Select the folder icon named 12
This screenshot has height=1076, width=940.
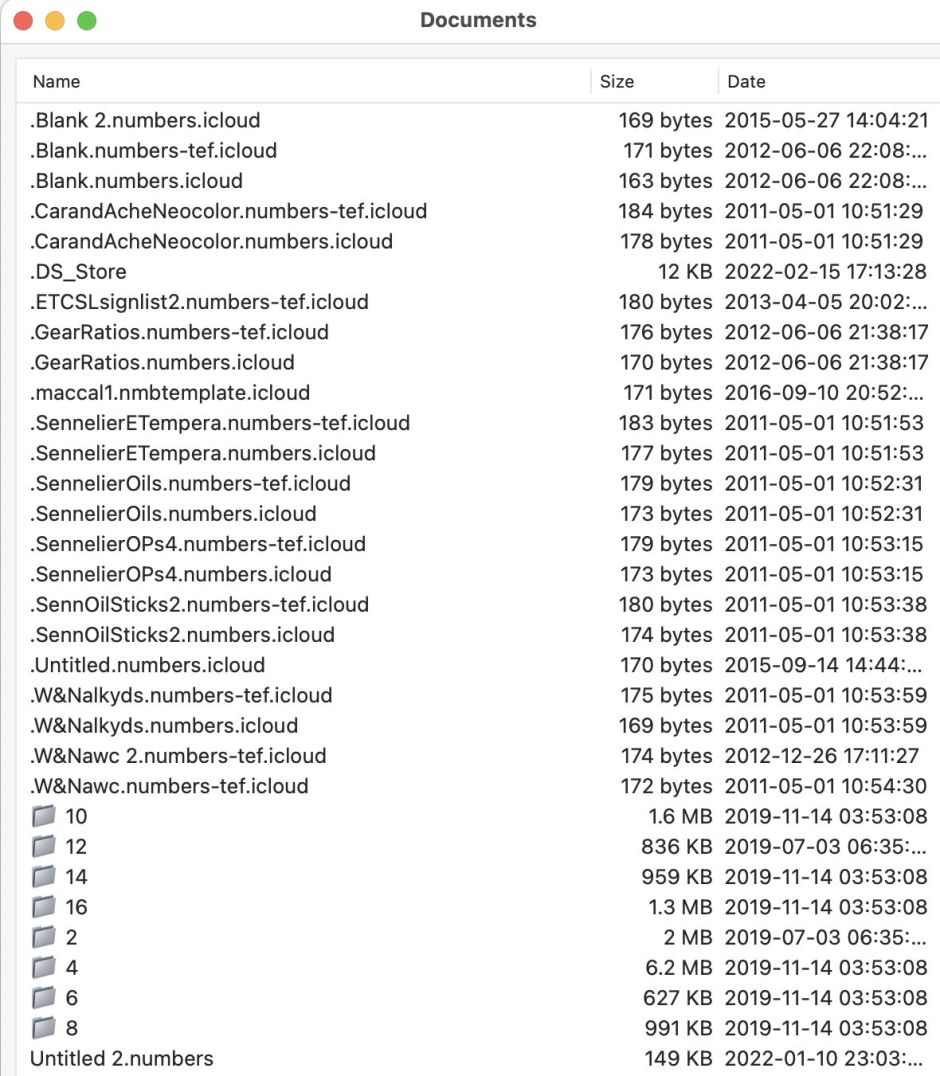click(43, 847)
